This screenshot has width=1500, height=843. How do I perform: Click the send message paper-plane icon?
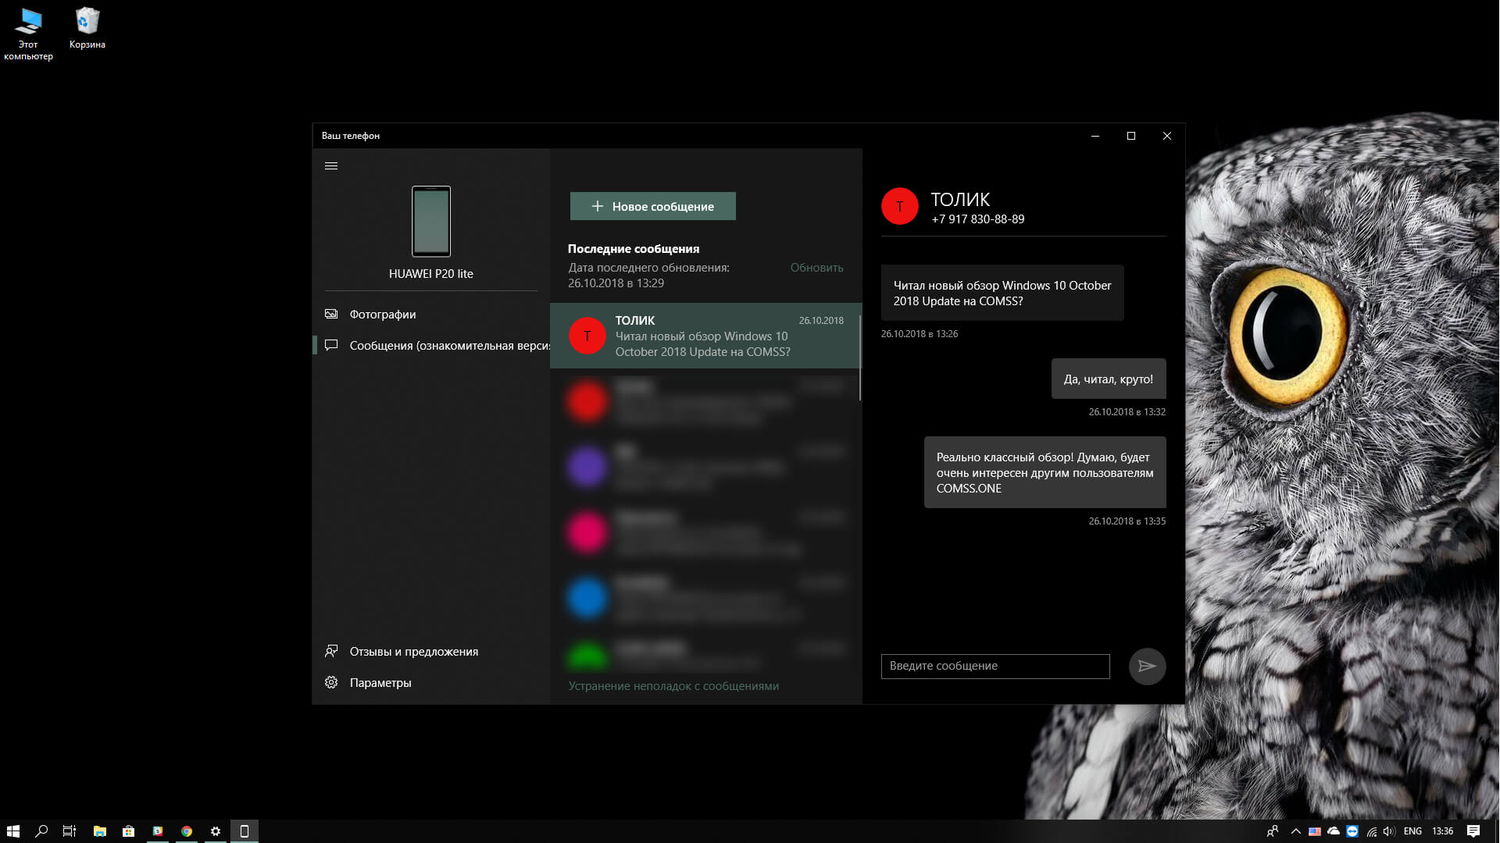tap(1146, 665)
